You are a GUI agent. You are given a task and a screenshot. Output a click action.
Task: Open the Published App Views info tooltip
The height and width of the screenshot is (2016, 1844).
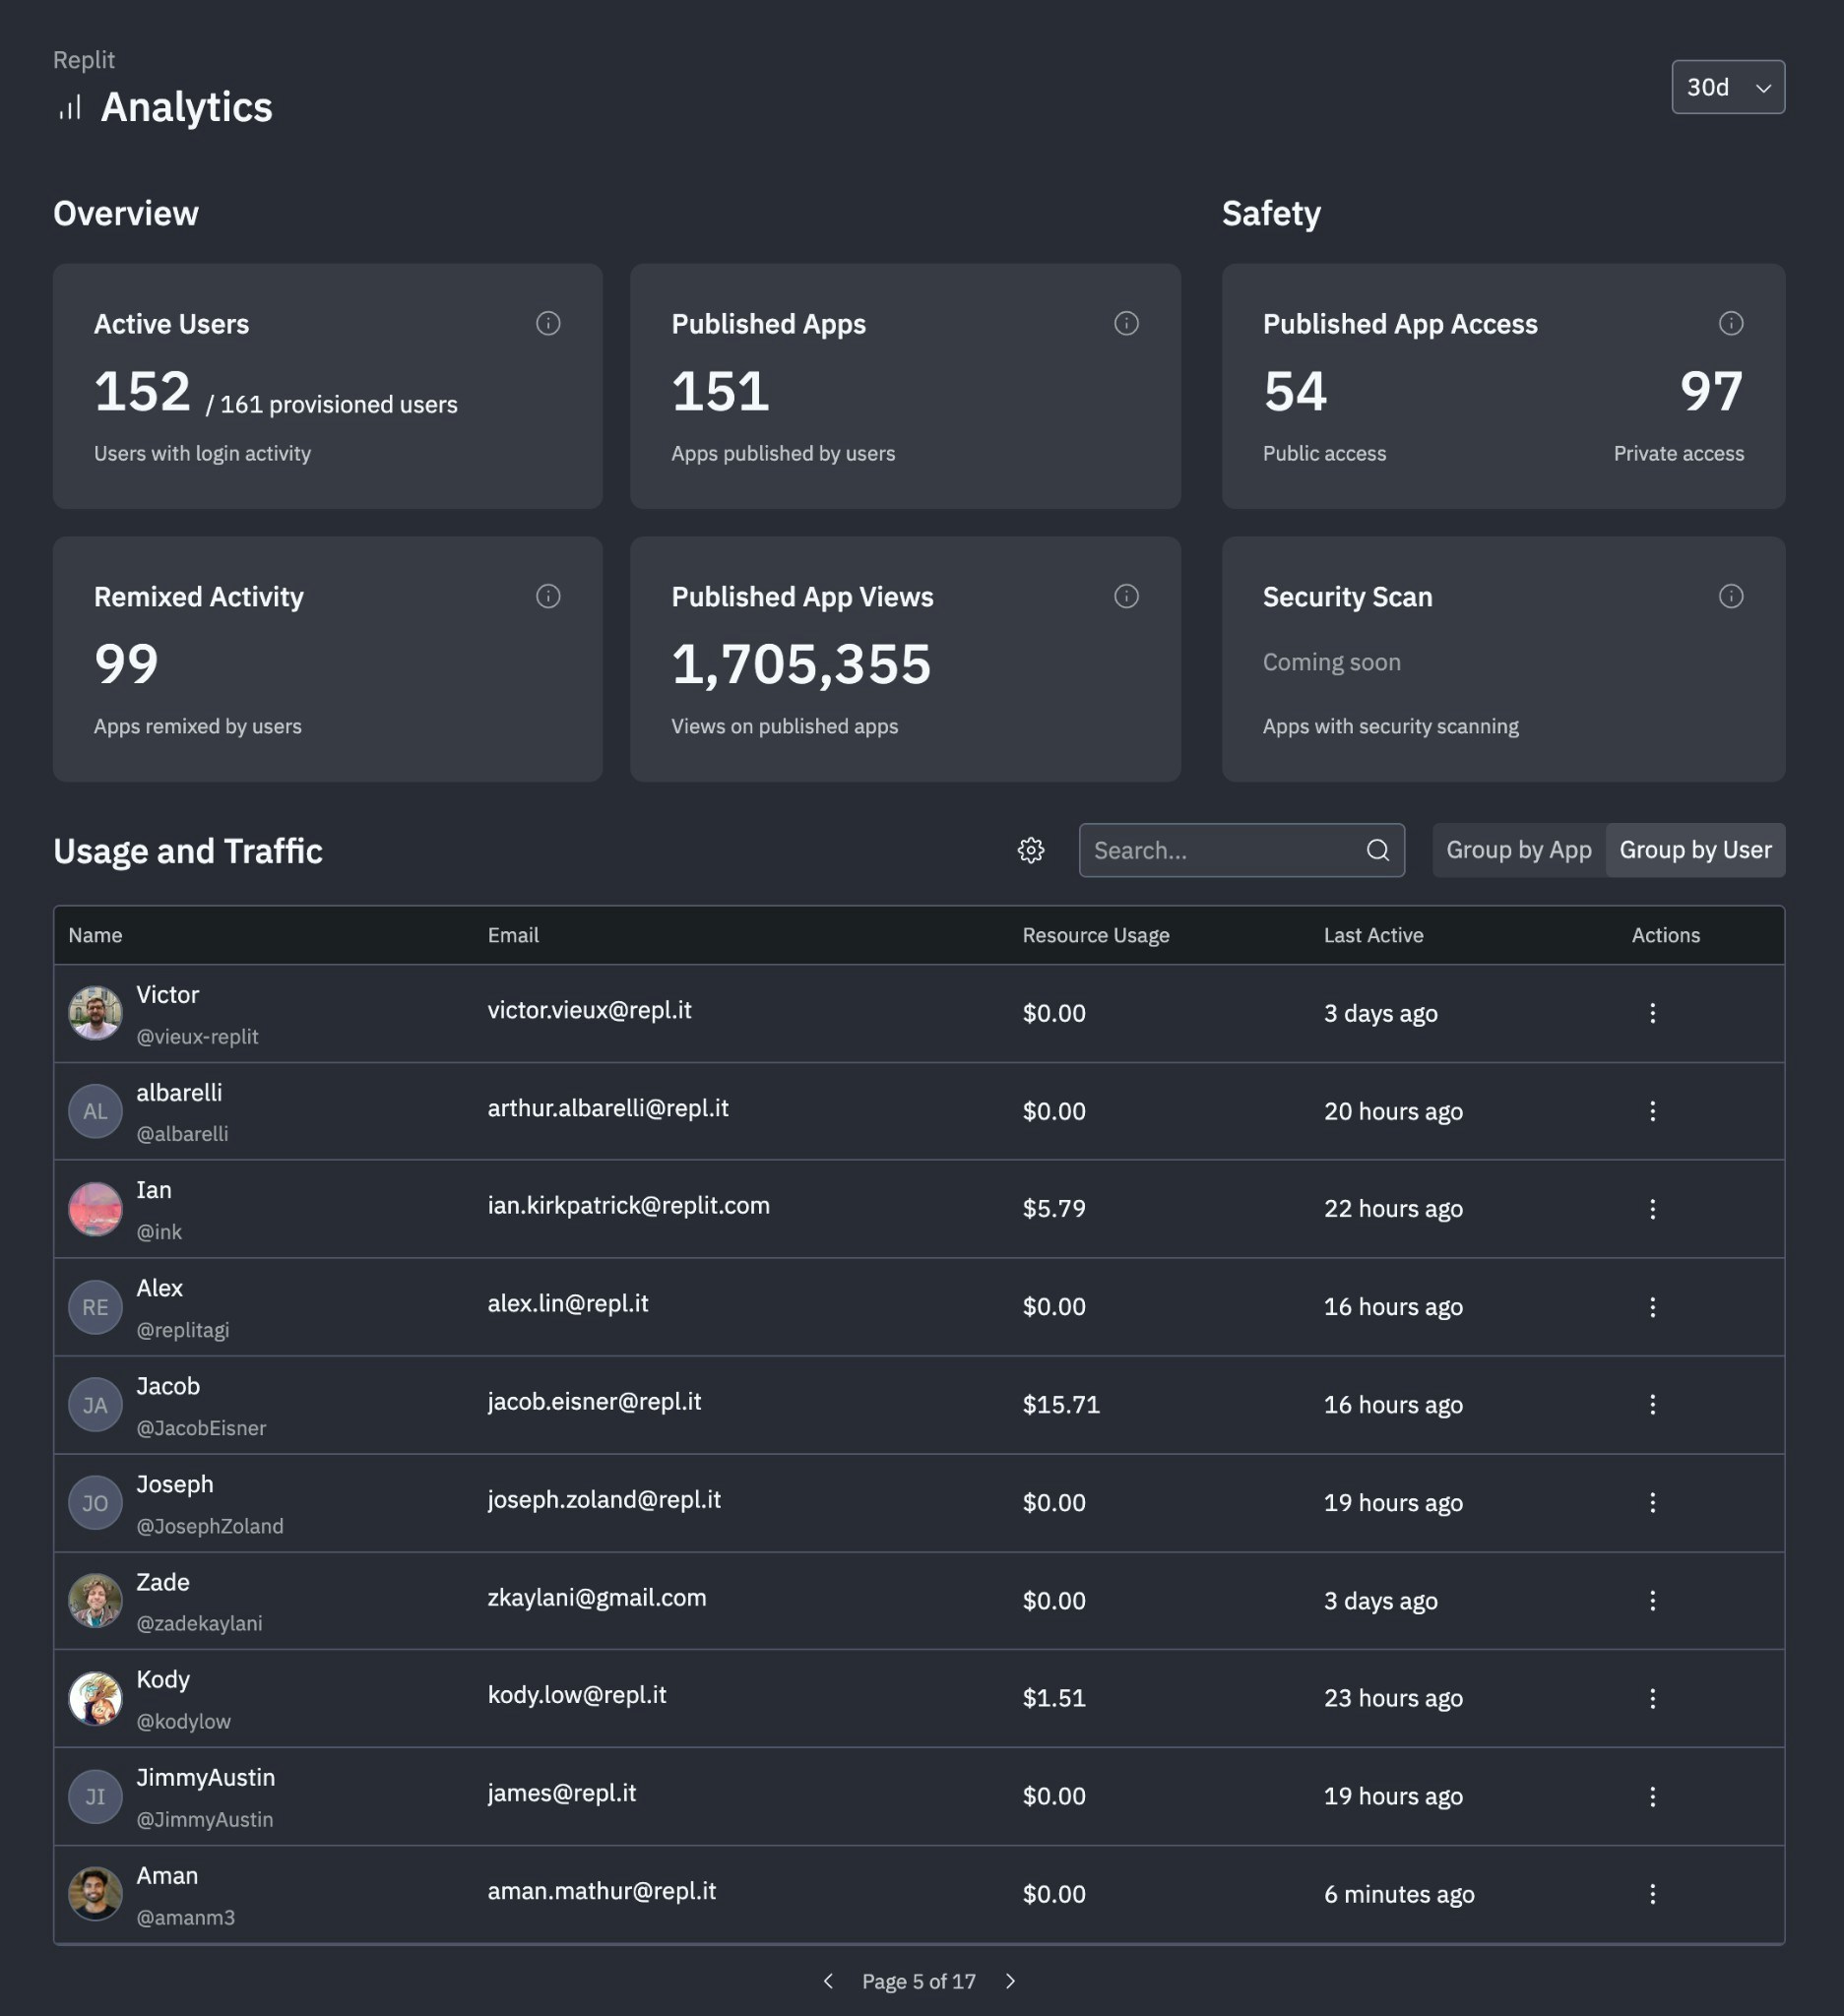click(1126, 596)
